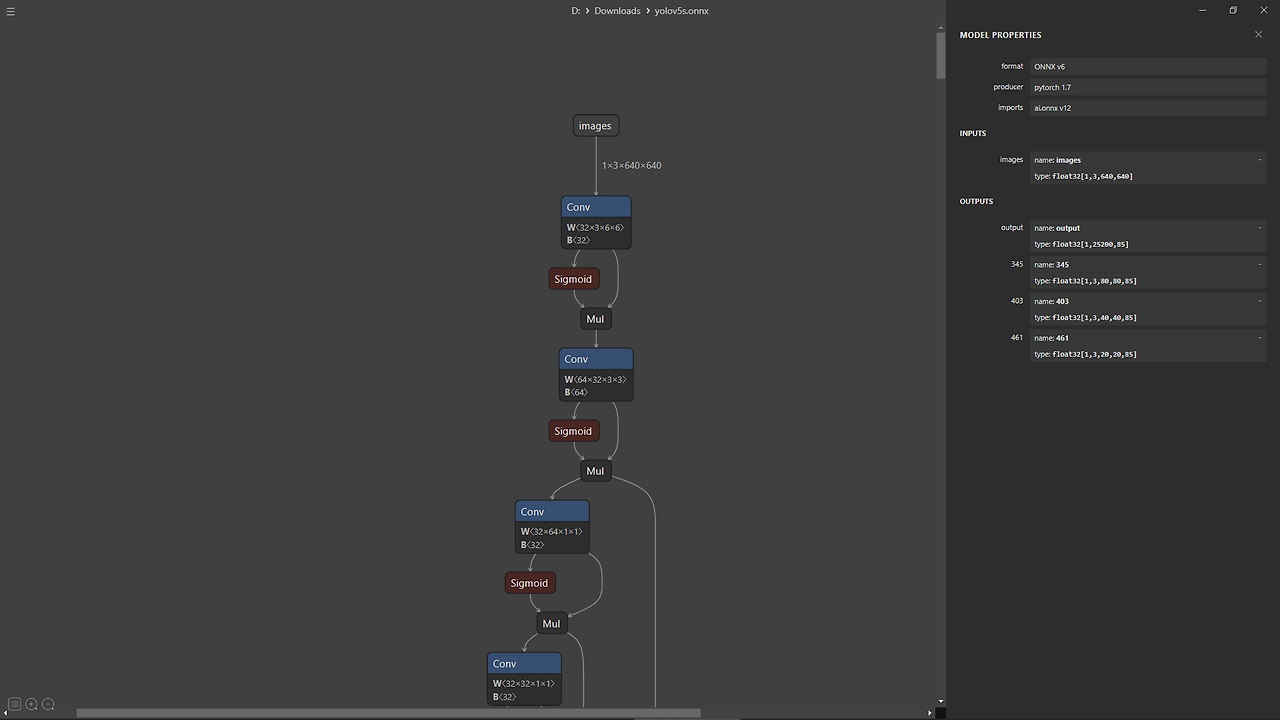Open the hamburger menu in top-left corner
The image size is (1280, 720).
coord(11,11)
